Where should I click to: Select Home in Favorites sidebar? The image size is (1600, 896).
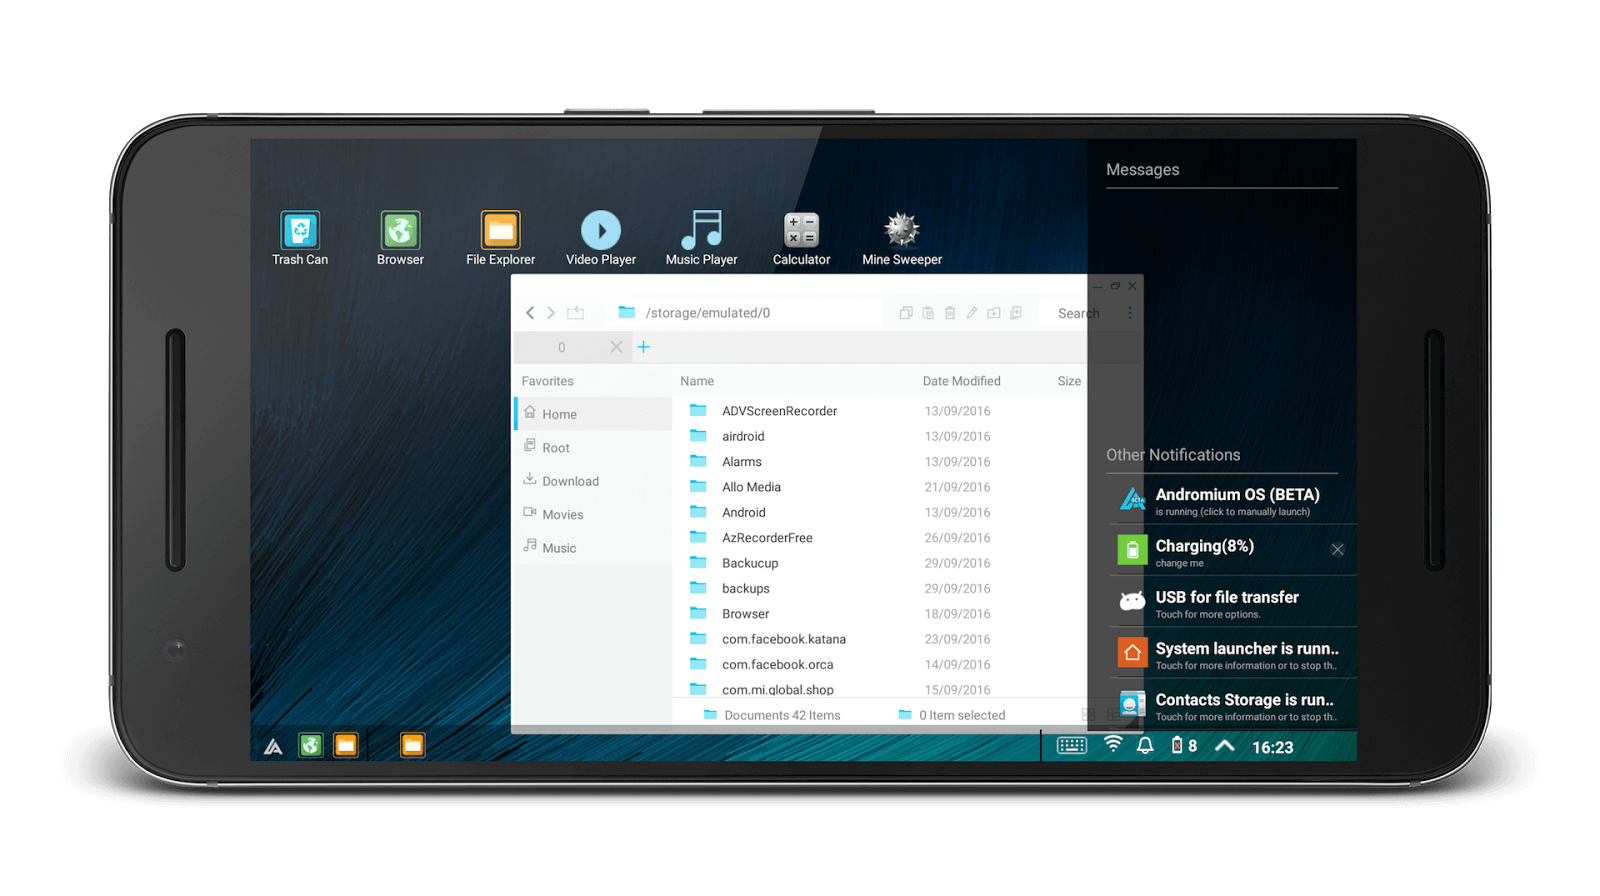click(x=593, y=414)
